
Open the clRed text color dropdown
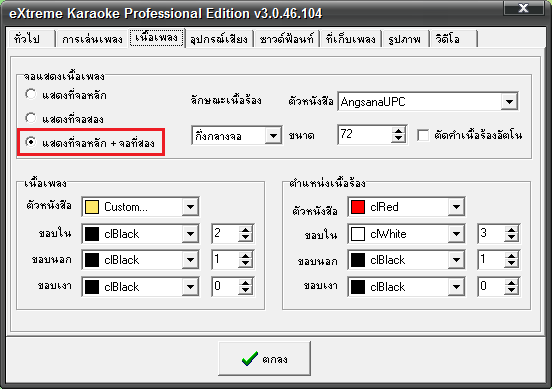[x=456, y=207]
